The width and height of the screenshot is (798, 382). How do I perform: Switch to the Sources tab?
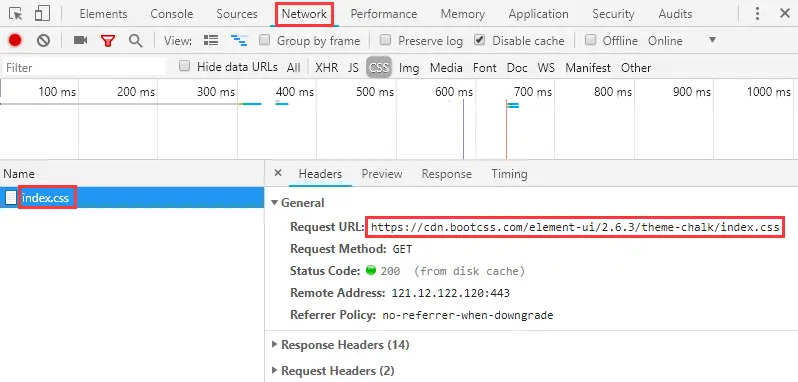237,14
